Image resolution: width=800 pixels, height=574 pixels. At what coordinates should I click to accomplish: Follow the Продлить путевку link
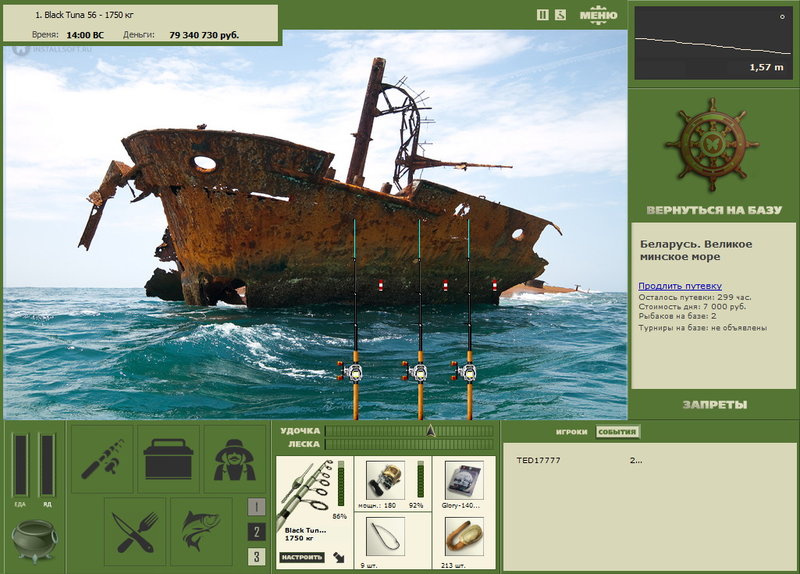(680, 286)
